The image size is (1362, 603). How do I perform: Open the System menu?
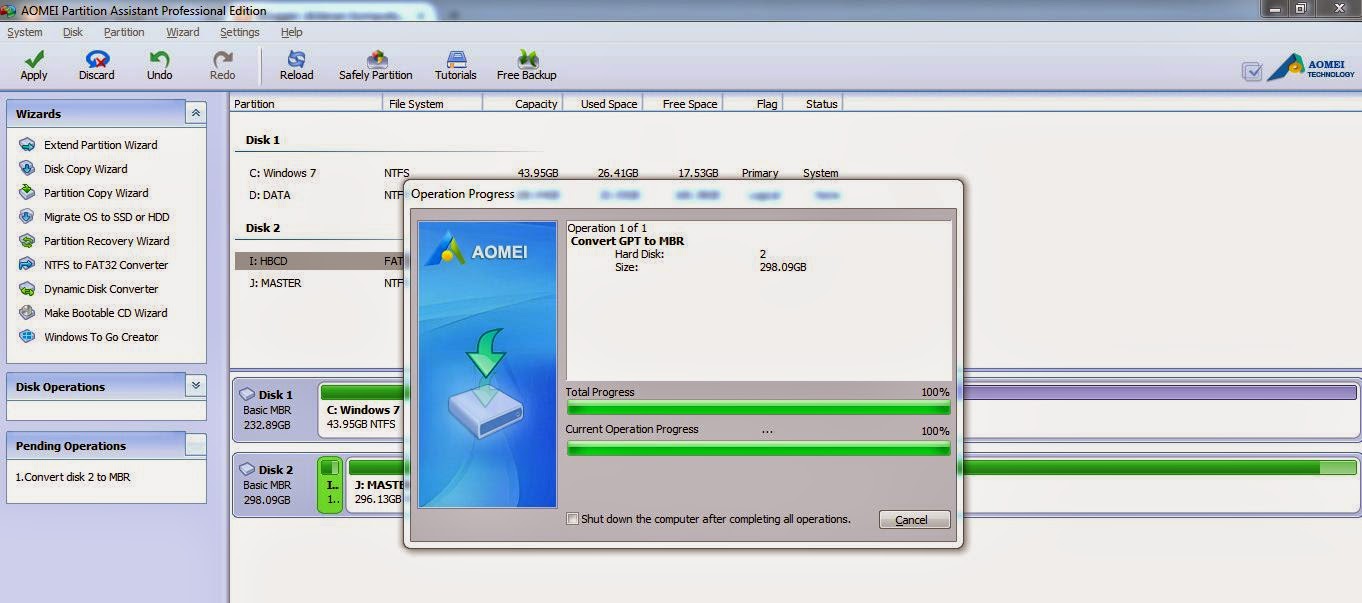[x=24, y=32]
